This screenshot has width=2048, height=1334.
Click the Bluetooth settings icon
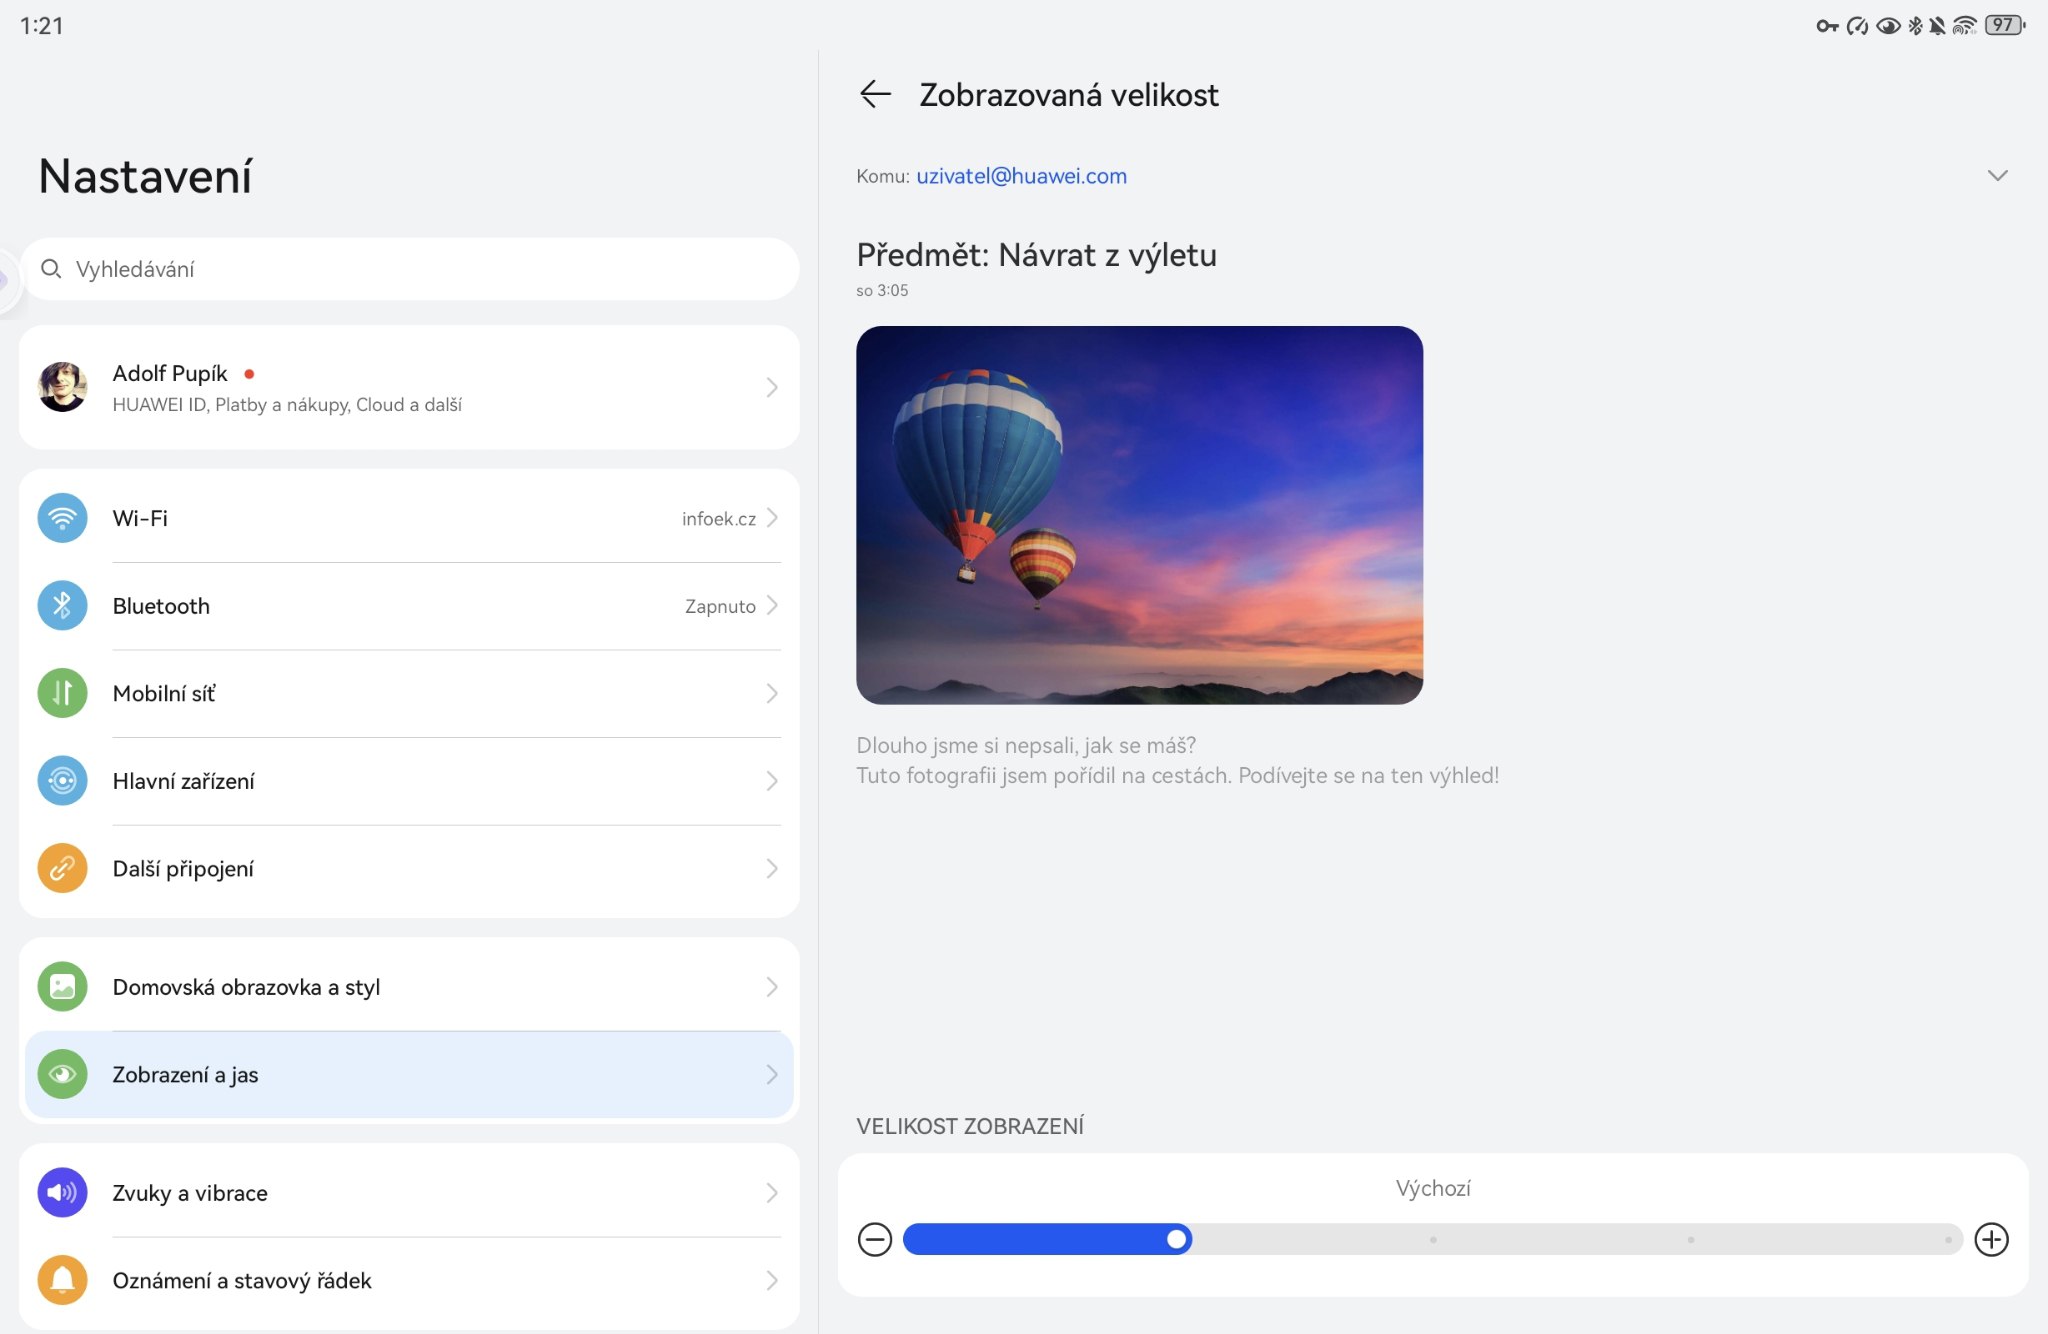click(x=62, y=606)
